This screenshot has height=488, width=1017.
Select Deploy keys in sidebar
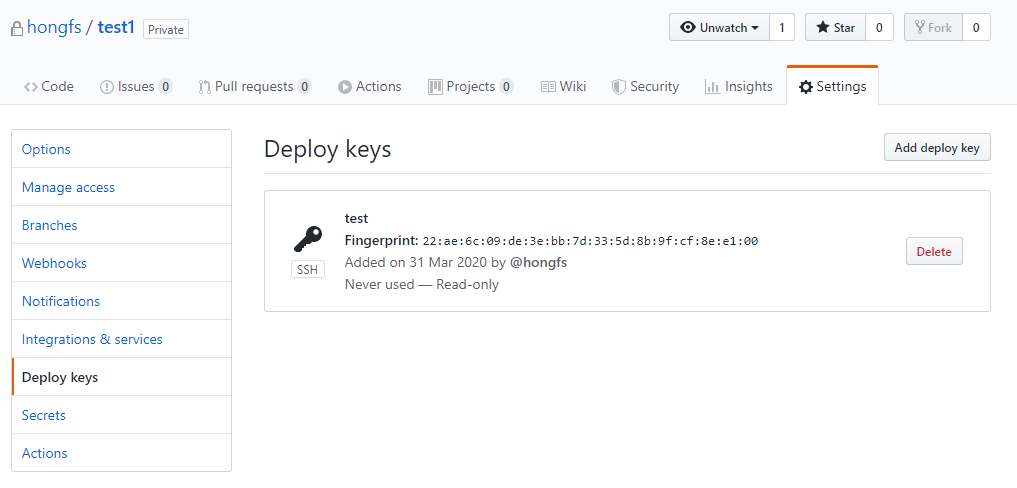point(121,377)
